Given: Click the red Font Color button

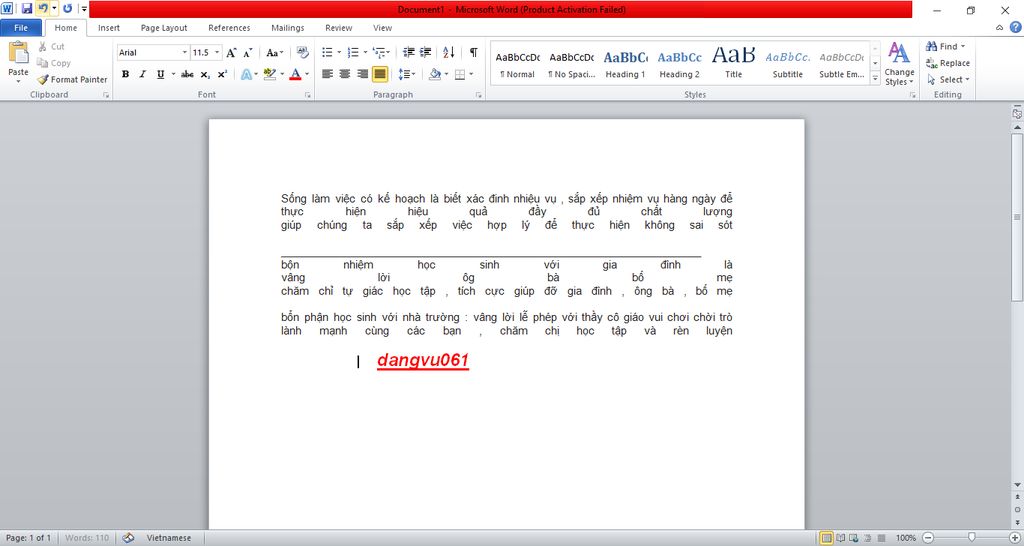Looking at the screenshot, I should click(295, 74).
